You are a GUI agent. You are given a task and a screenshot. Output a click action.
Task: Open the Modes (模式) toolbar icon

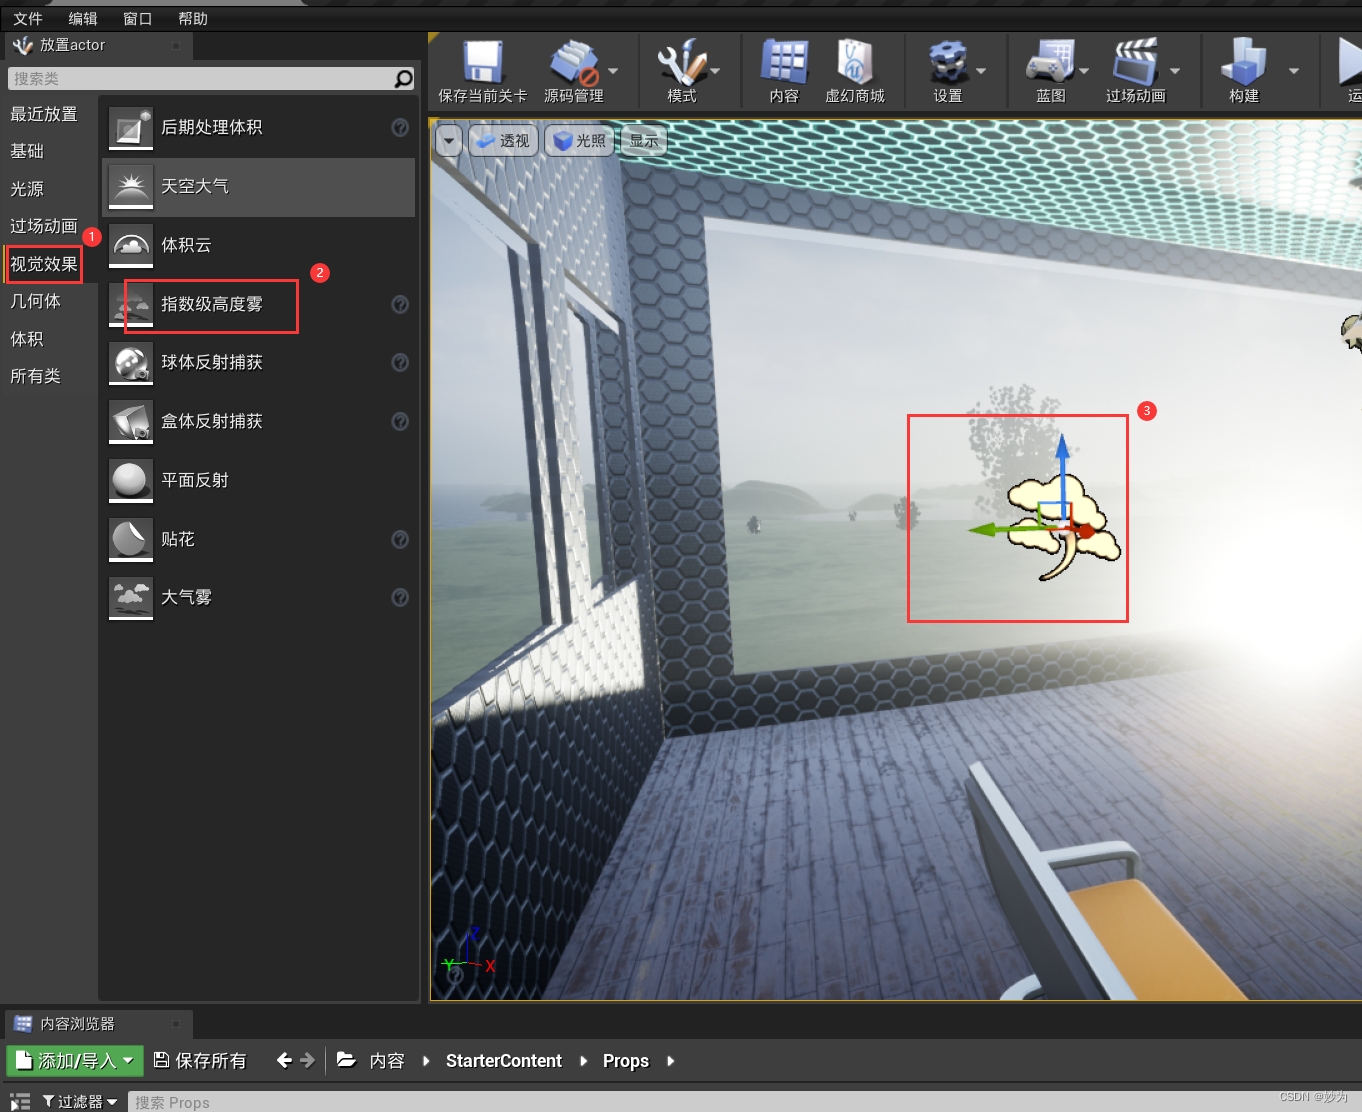[681, 62]
